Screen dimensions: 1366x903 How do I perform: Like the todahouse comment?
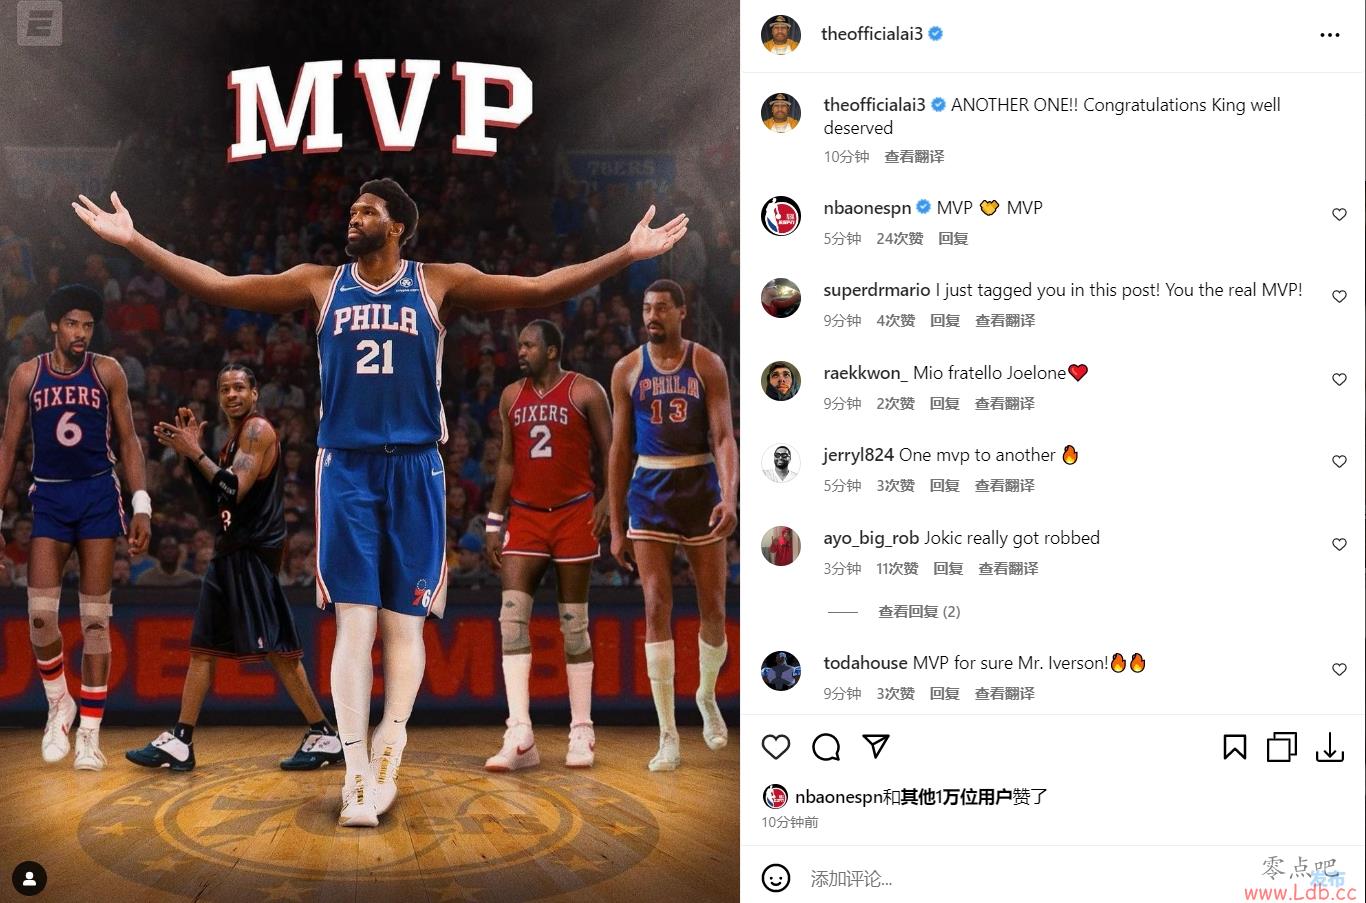[1339, 669]
